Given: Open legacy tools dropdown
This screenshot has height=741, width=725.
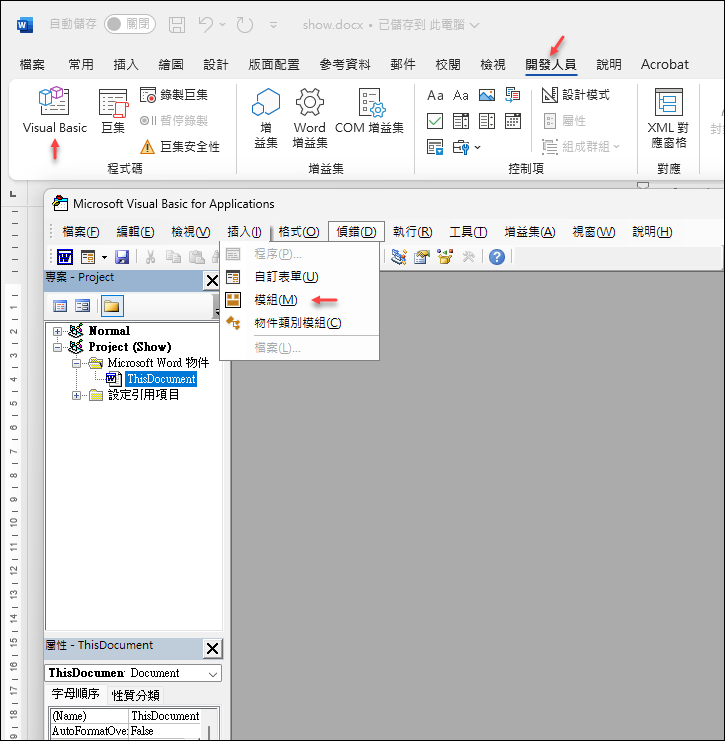Looking at the screenshot, I should pyautogui.click(x=466, y=147).
